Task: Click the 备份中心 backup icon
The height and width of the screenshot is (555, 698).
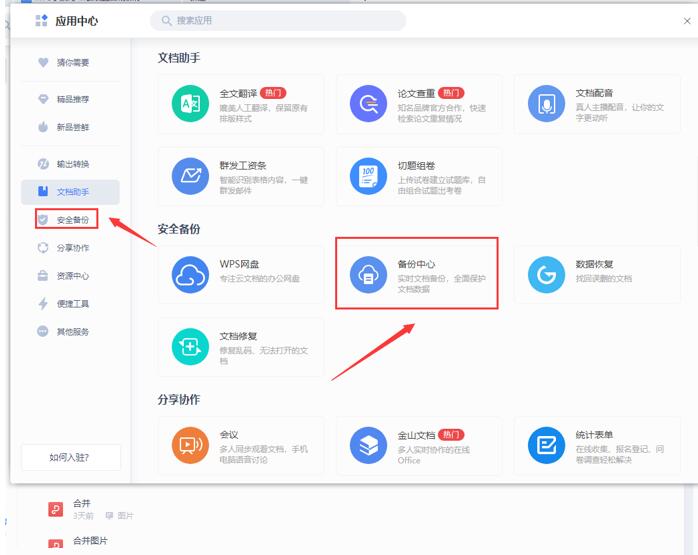Action: click(368, 275)
